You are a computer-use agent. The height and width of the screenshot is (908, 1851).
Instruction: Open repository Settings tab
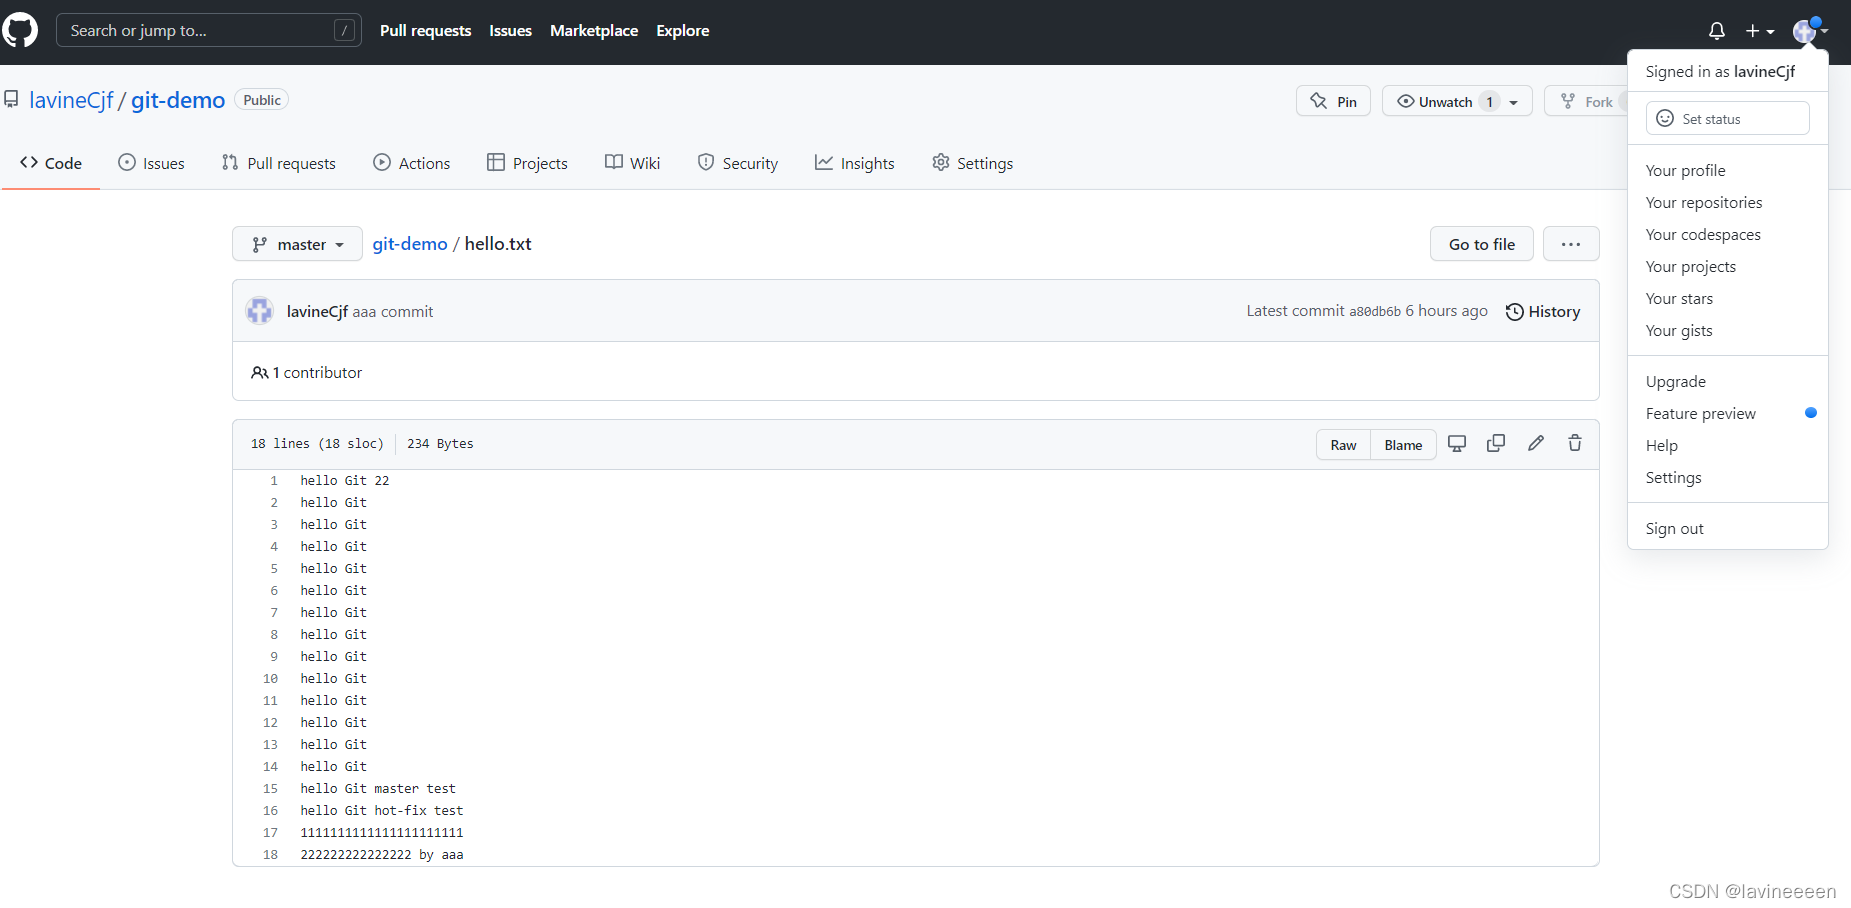[x=972, y=163]
